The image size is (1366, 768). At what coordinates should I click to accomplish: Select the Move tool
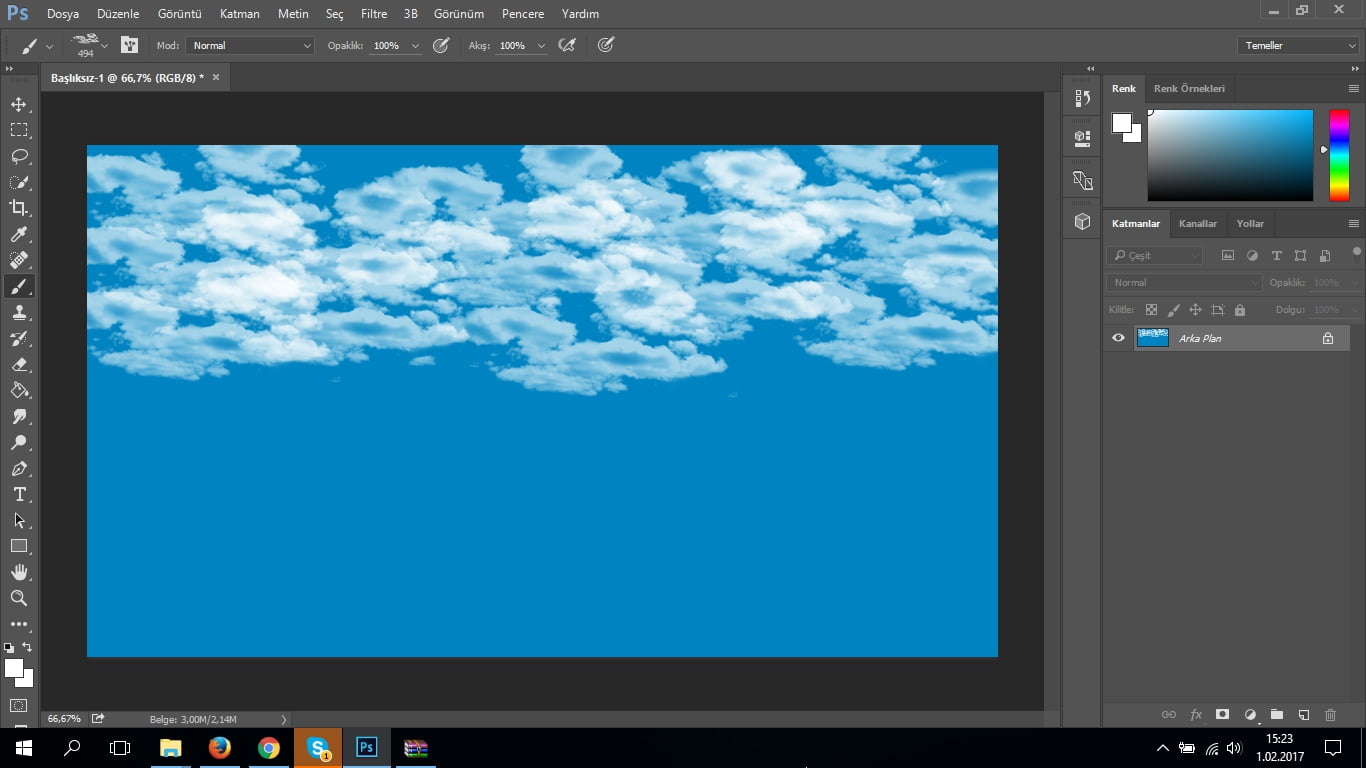(20, 103)
